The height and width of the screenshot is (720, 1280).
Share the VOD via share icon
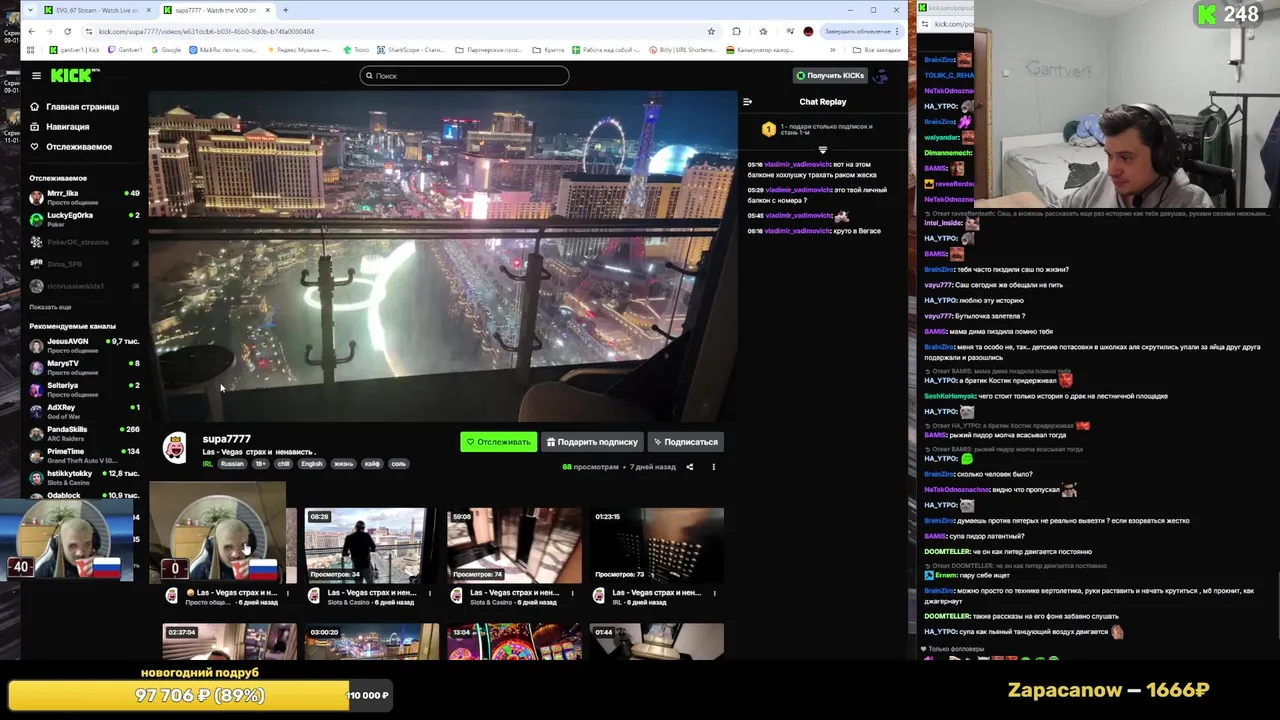coord(689,467)
